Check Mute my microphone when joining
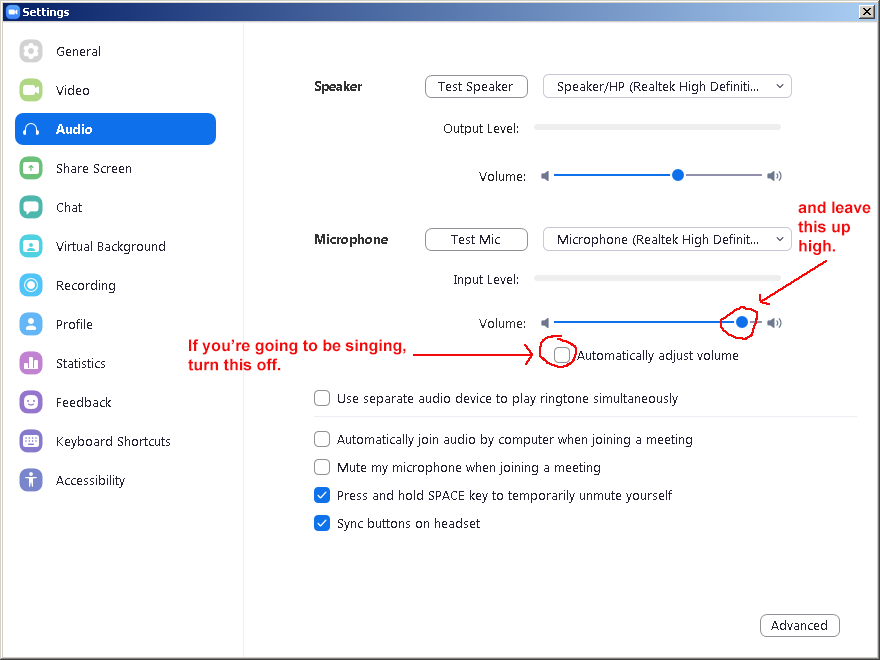880x660 pixels. pos(322,467)
